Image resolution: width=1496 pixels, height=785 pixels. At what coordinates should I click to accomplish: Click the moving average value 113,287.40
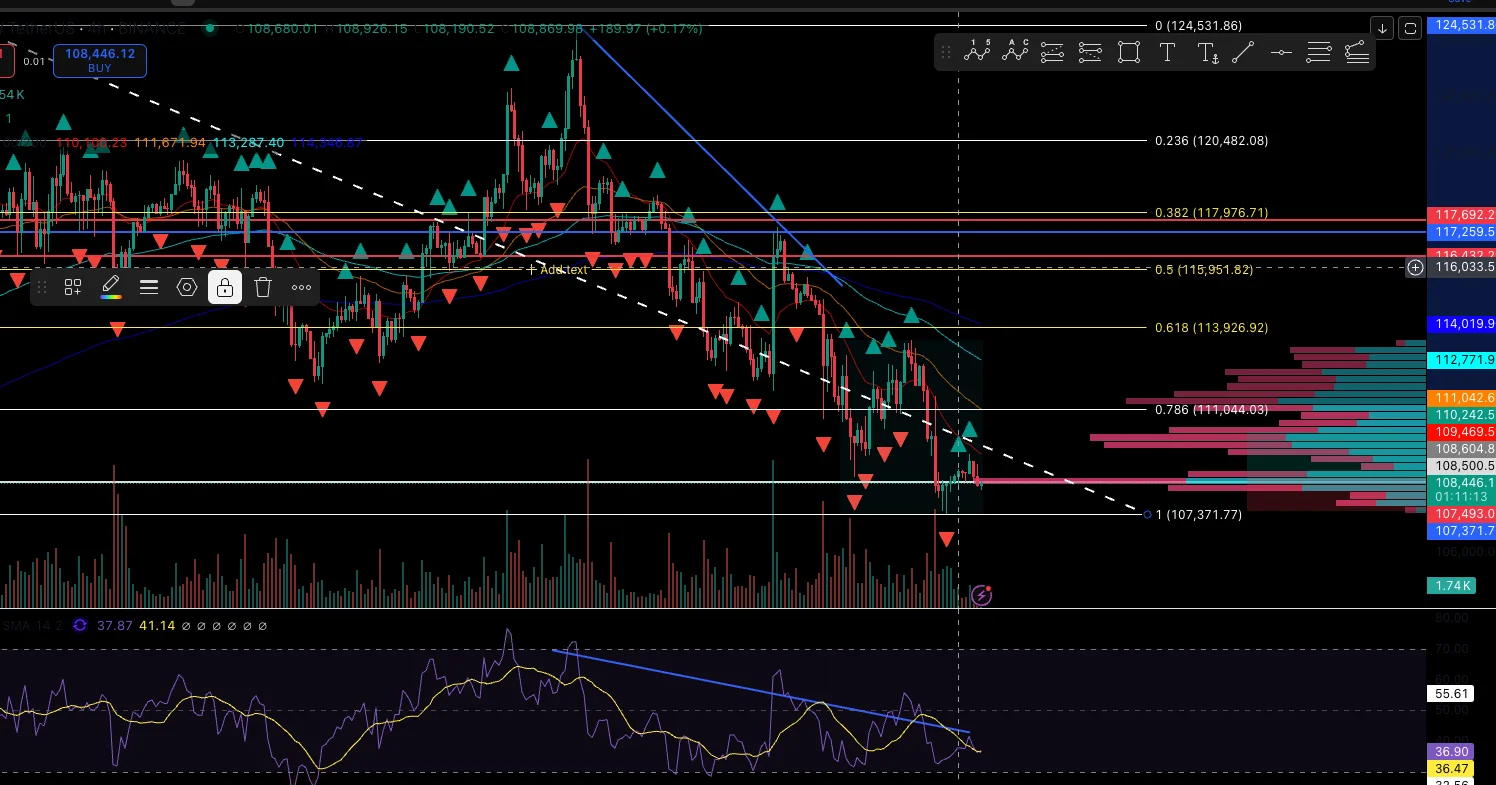click(248, 144)
